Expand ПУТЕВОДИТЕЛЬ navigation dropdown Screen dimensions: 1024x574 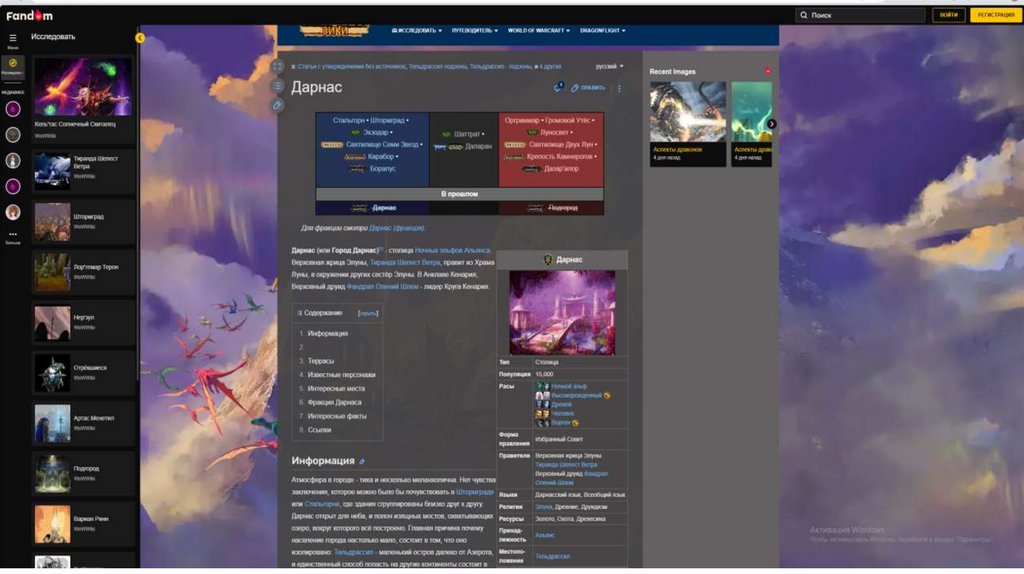[475, 31]
